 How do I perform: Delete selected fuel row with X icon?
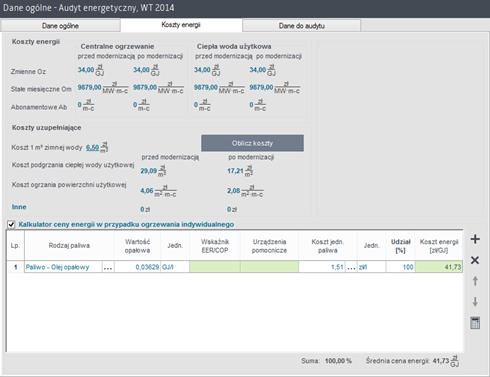pos(475,260)
